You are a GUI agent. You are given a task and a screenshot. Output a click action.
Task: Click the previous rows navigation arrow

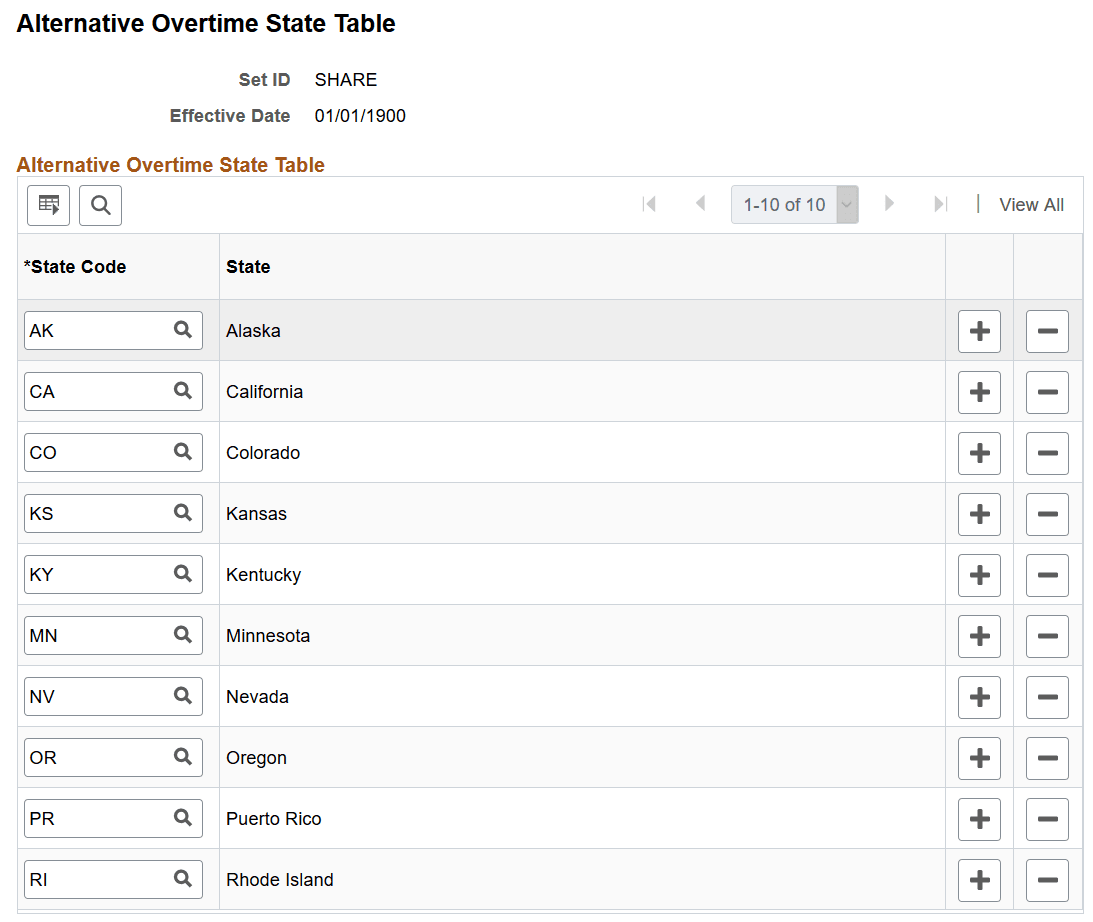click(x=700, y=204)
